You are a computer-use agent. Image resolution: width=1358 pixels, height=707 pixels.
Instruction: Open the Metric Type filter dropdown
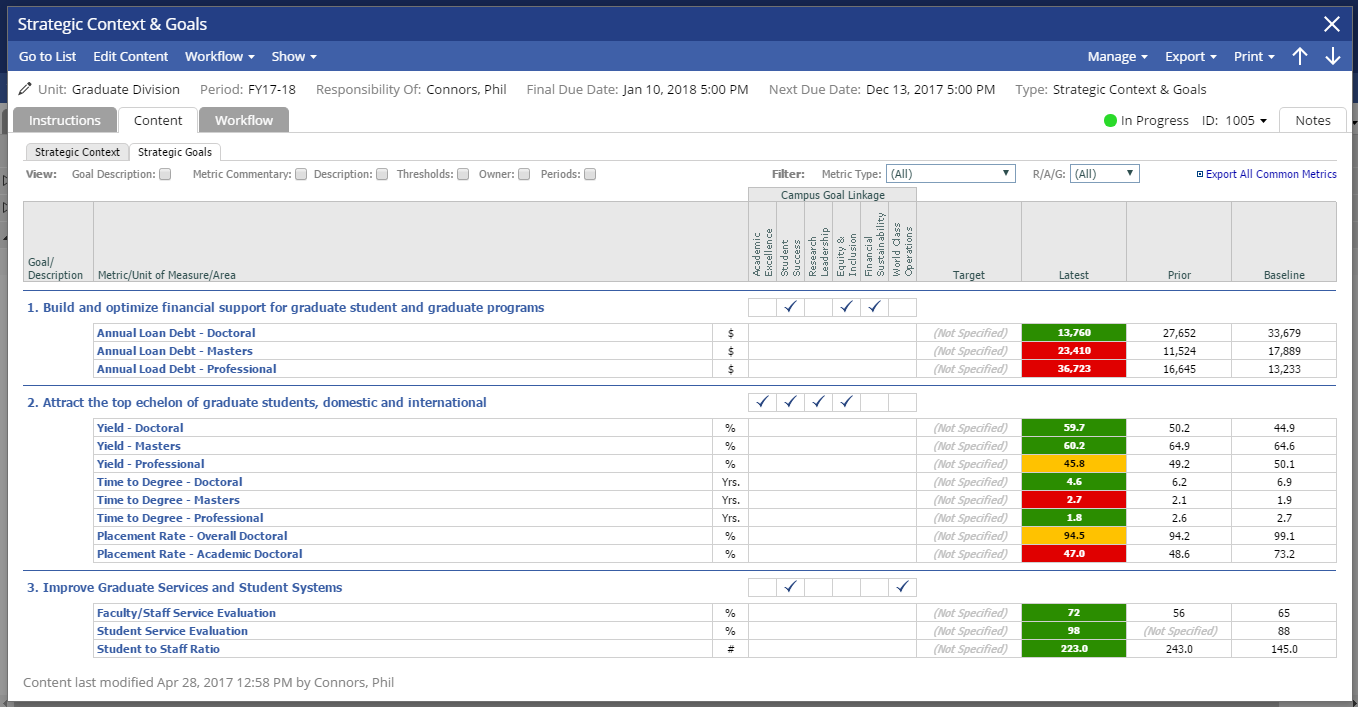pyautogui.click(x=950, y=174)
